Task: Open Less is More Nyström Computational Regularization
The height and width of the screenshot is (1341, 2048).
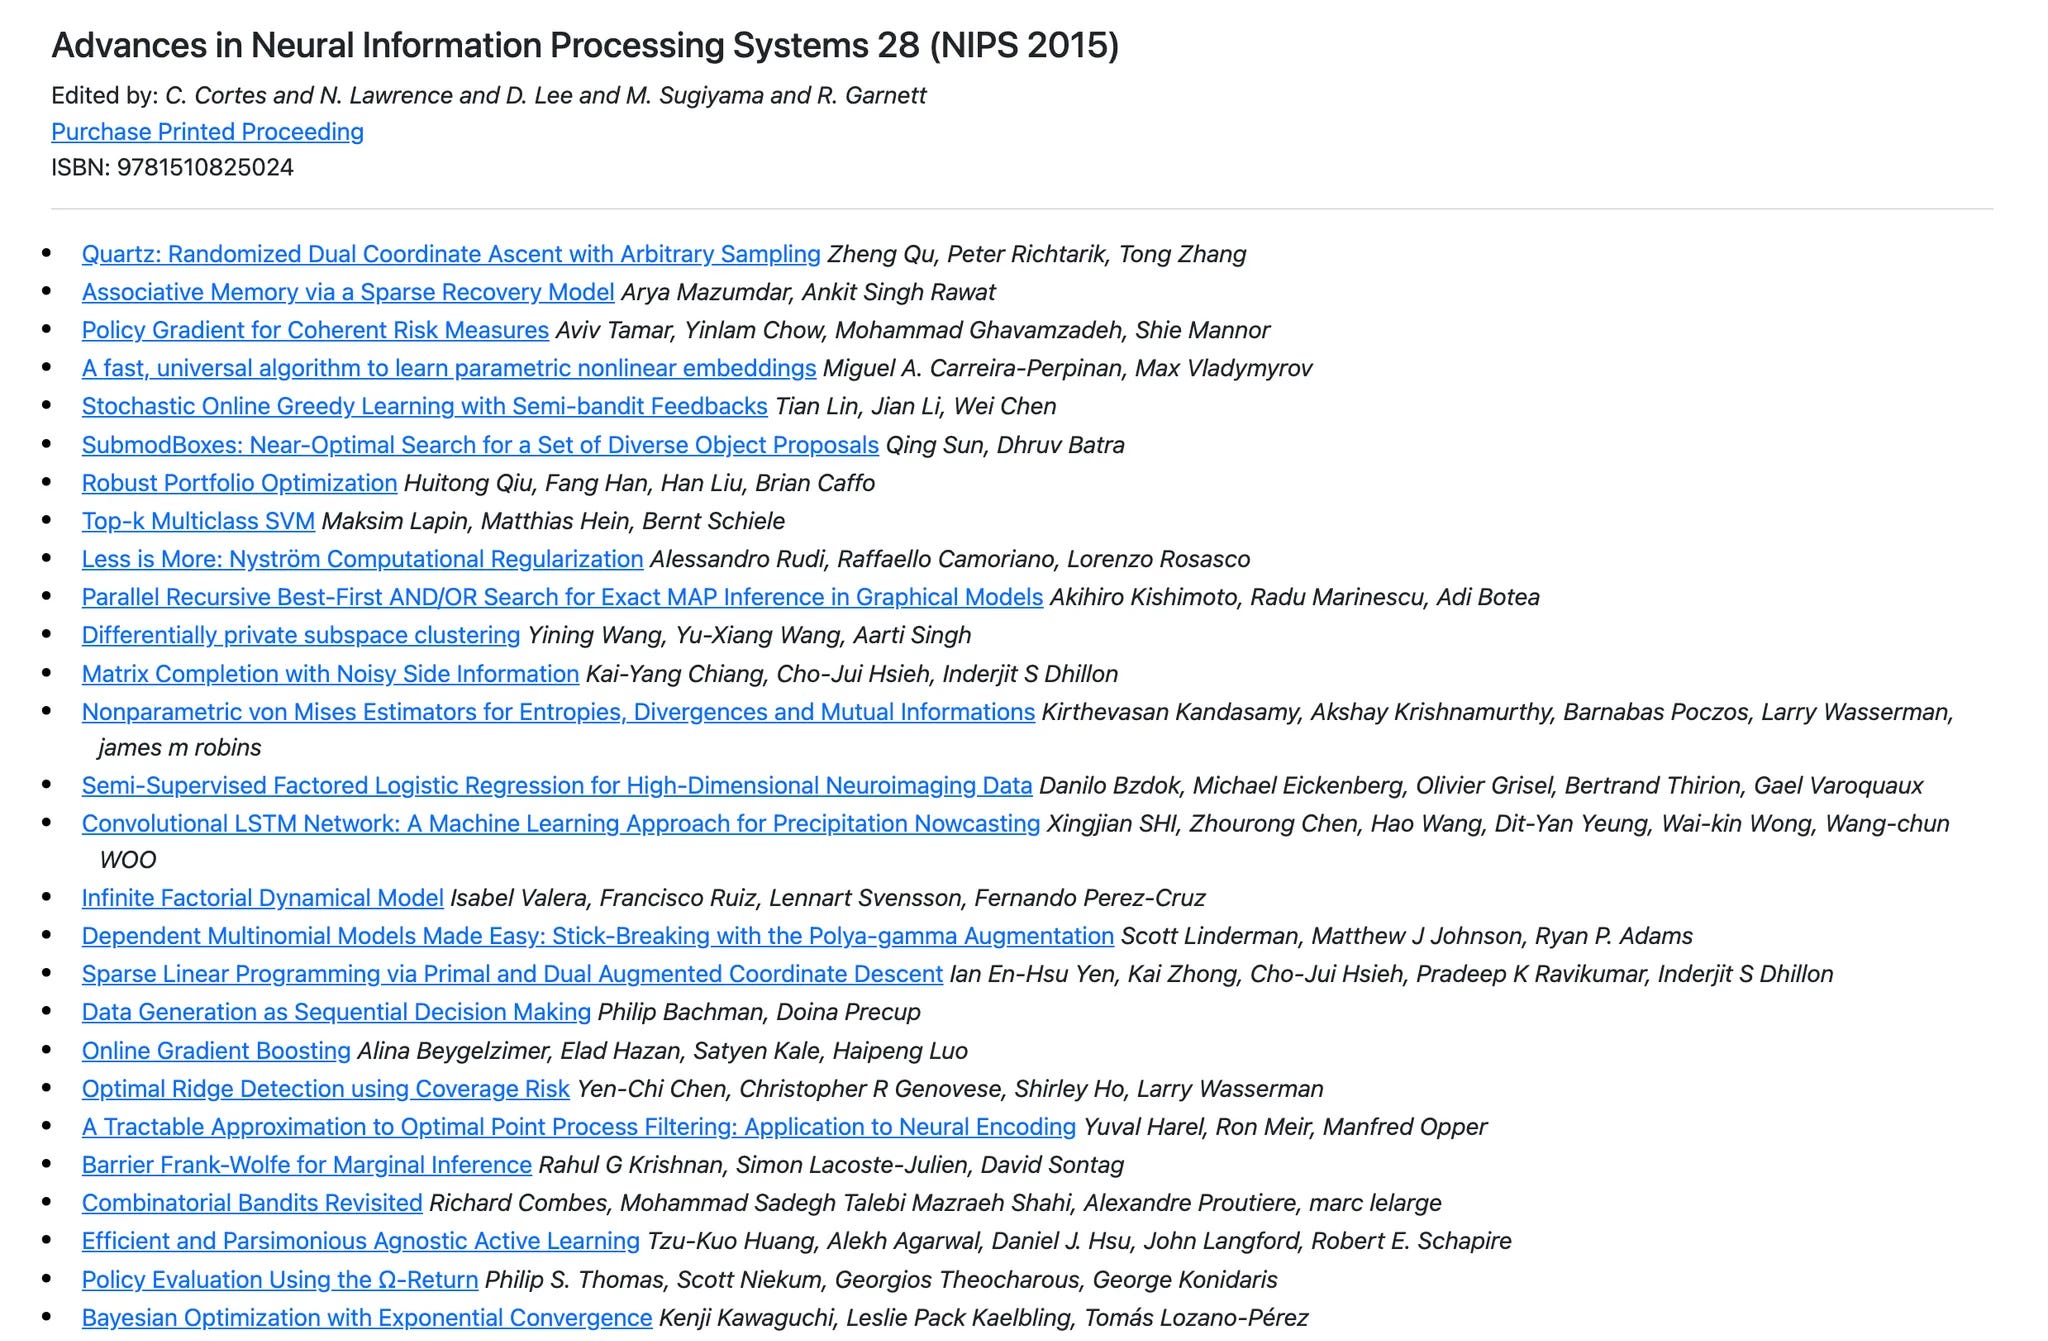Action: point(362,559)
